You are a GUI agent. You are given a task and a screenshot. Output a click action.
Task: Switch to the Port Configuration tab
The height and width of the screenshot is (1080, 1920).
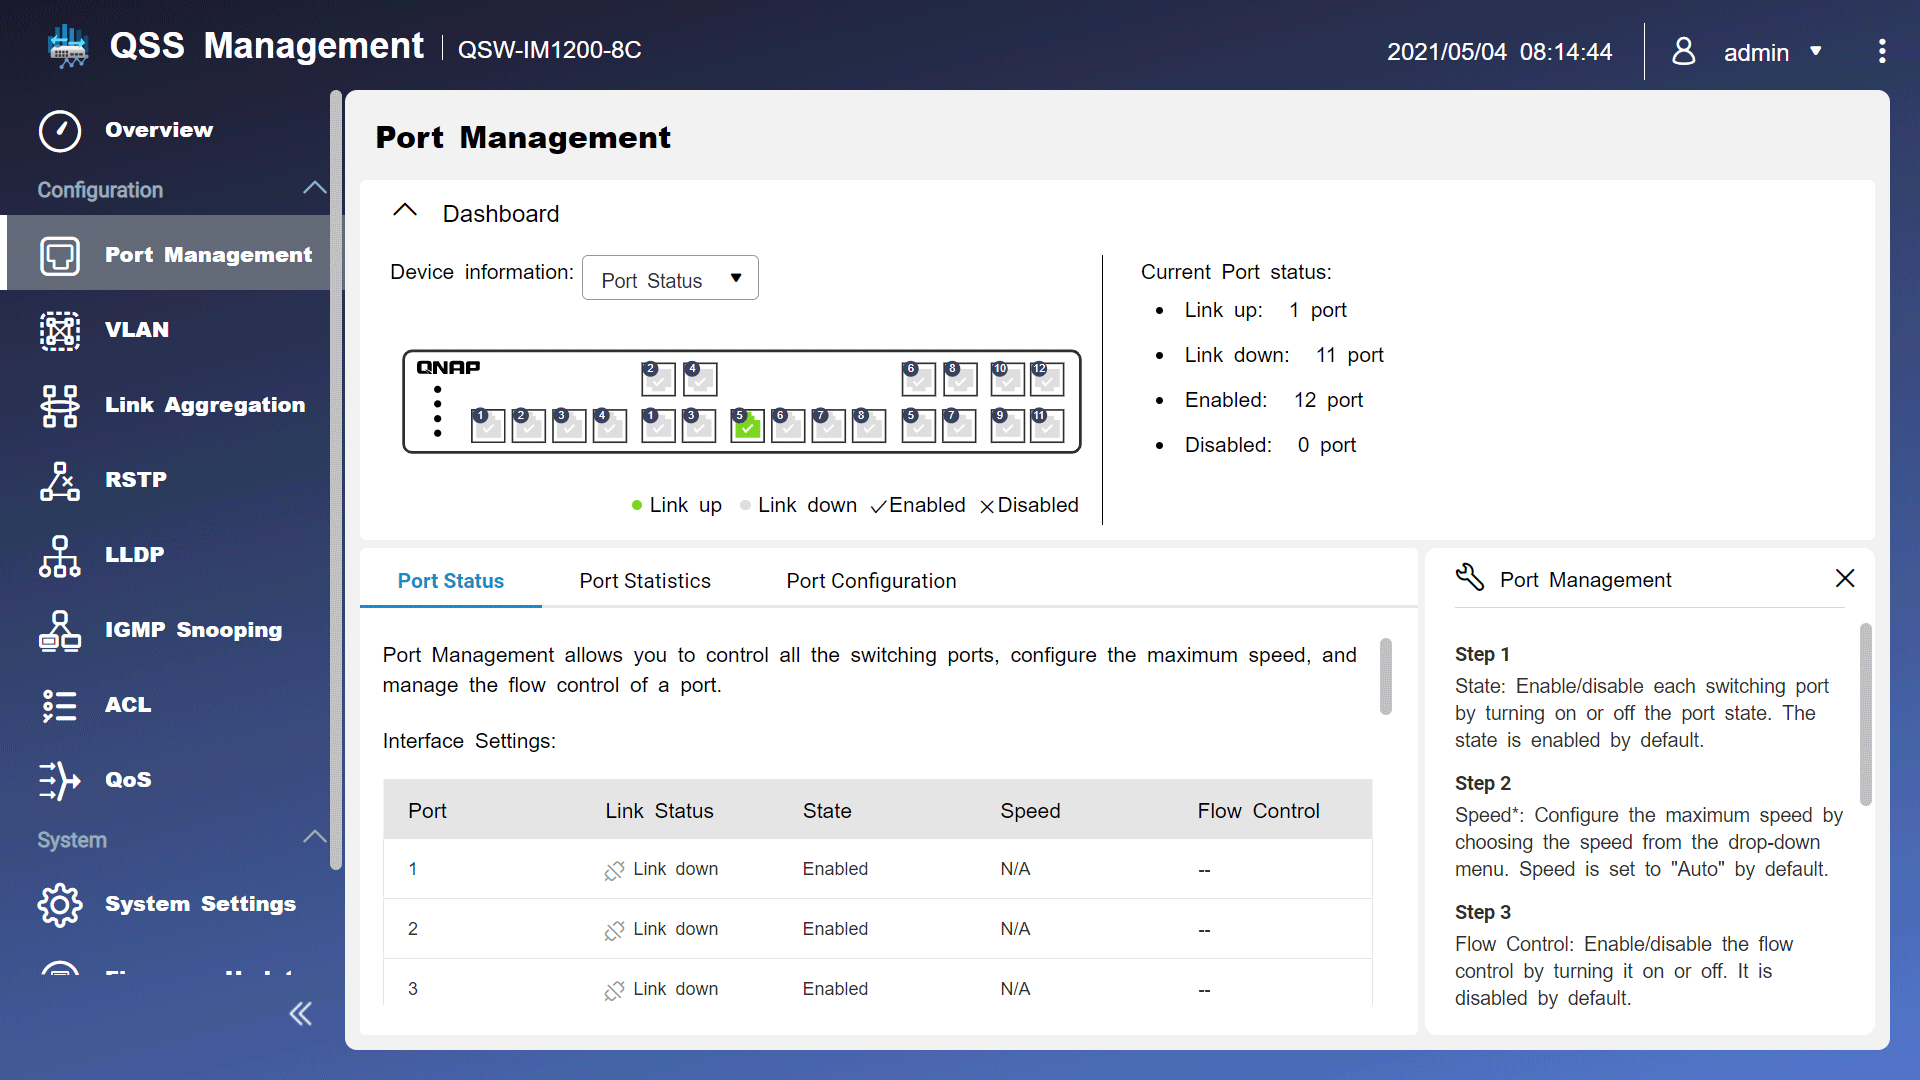[x=869, y=580]
